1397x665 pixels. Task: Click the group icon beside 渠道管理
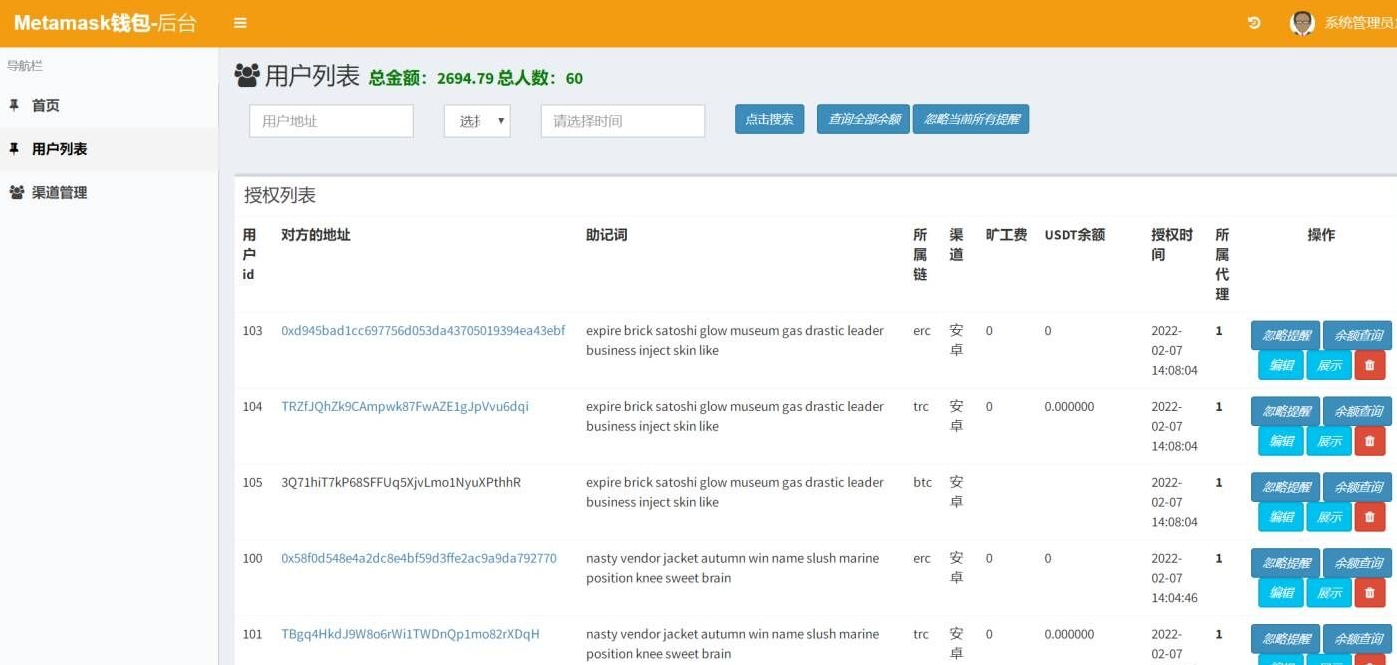click(x=16, y=192)
